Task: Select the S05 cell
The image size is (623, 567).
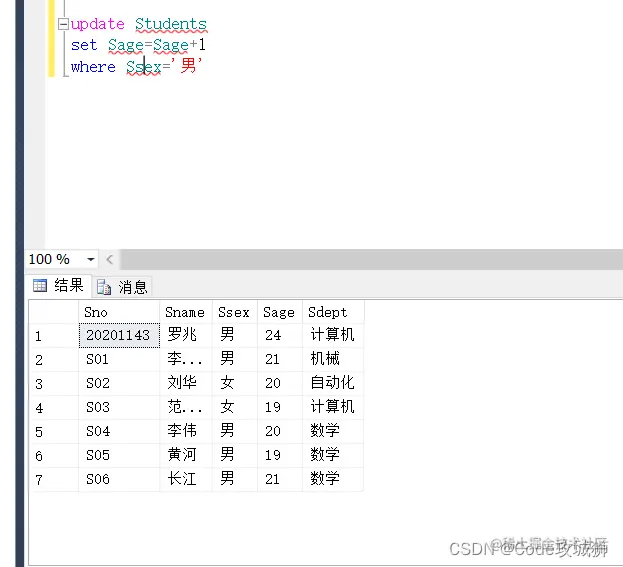Action: [119, 455]
